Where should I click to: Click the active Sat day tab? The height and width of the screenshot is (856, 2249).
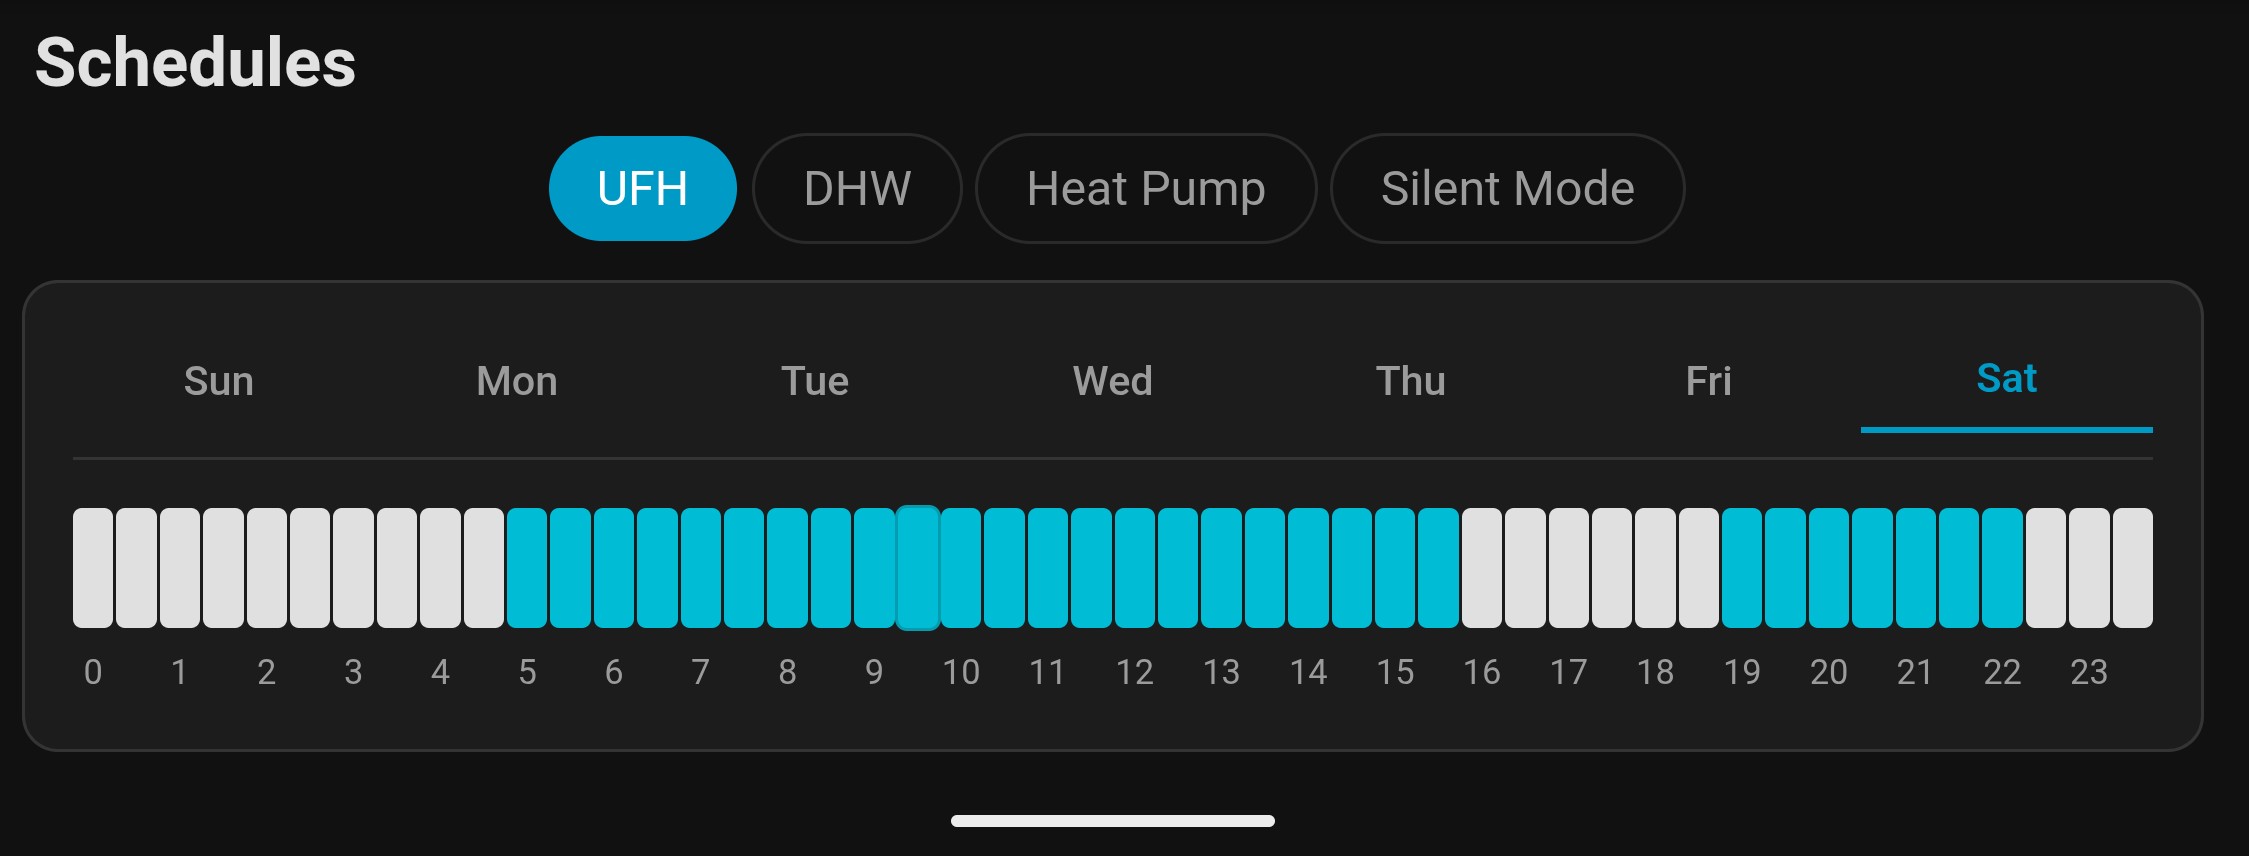click(x=2007, y=379)
